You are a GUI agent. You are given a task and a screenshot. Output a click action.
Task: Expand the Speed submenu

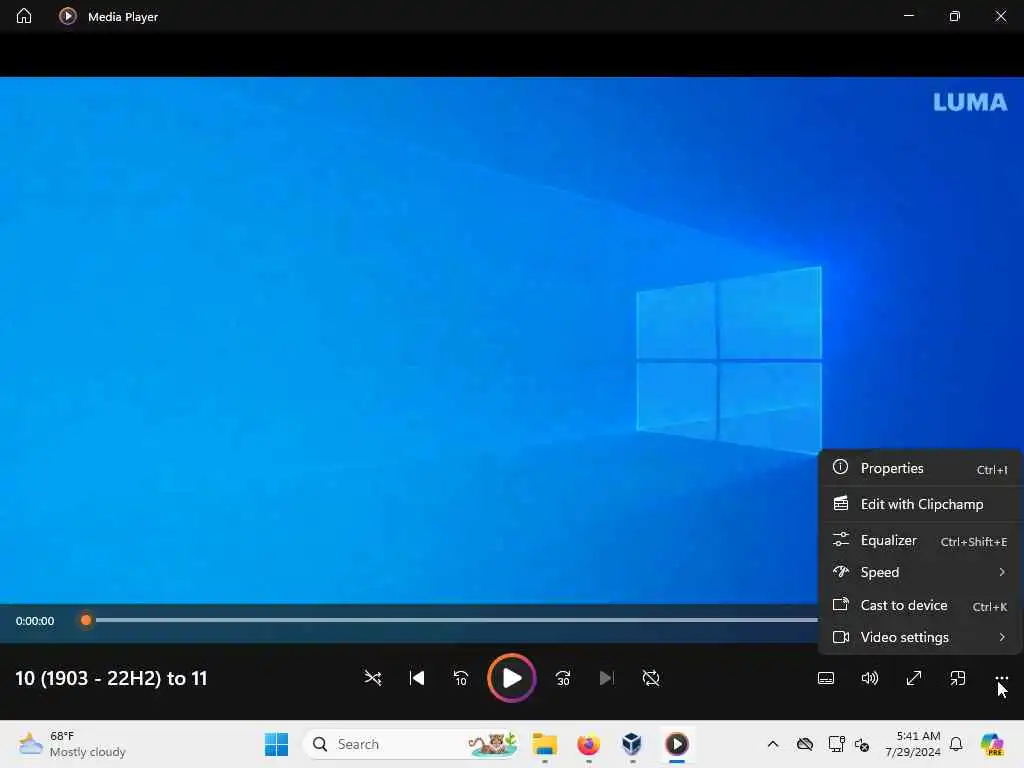920,572
